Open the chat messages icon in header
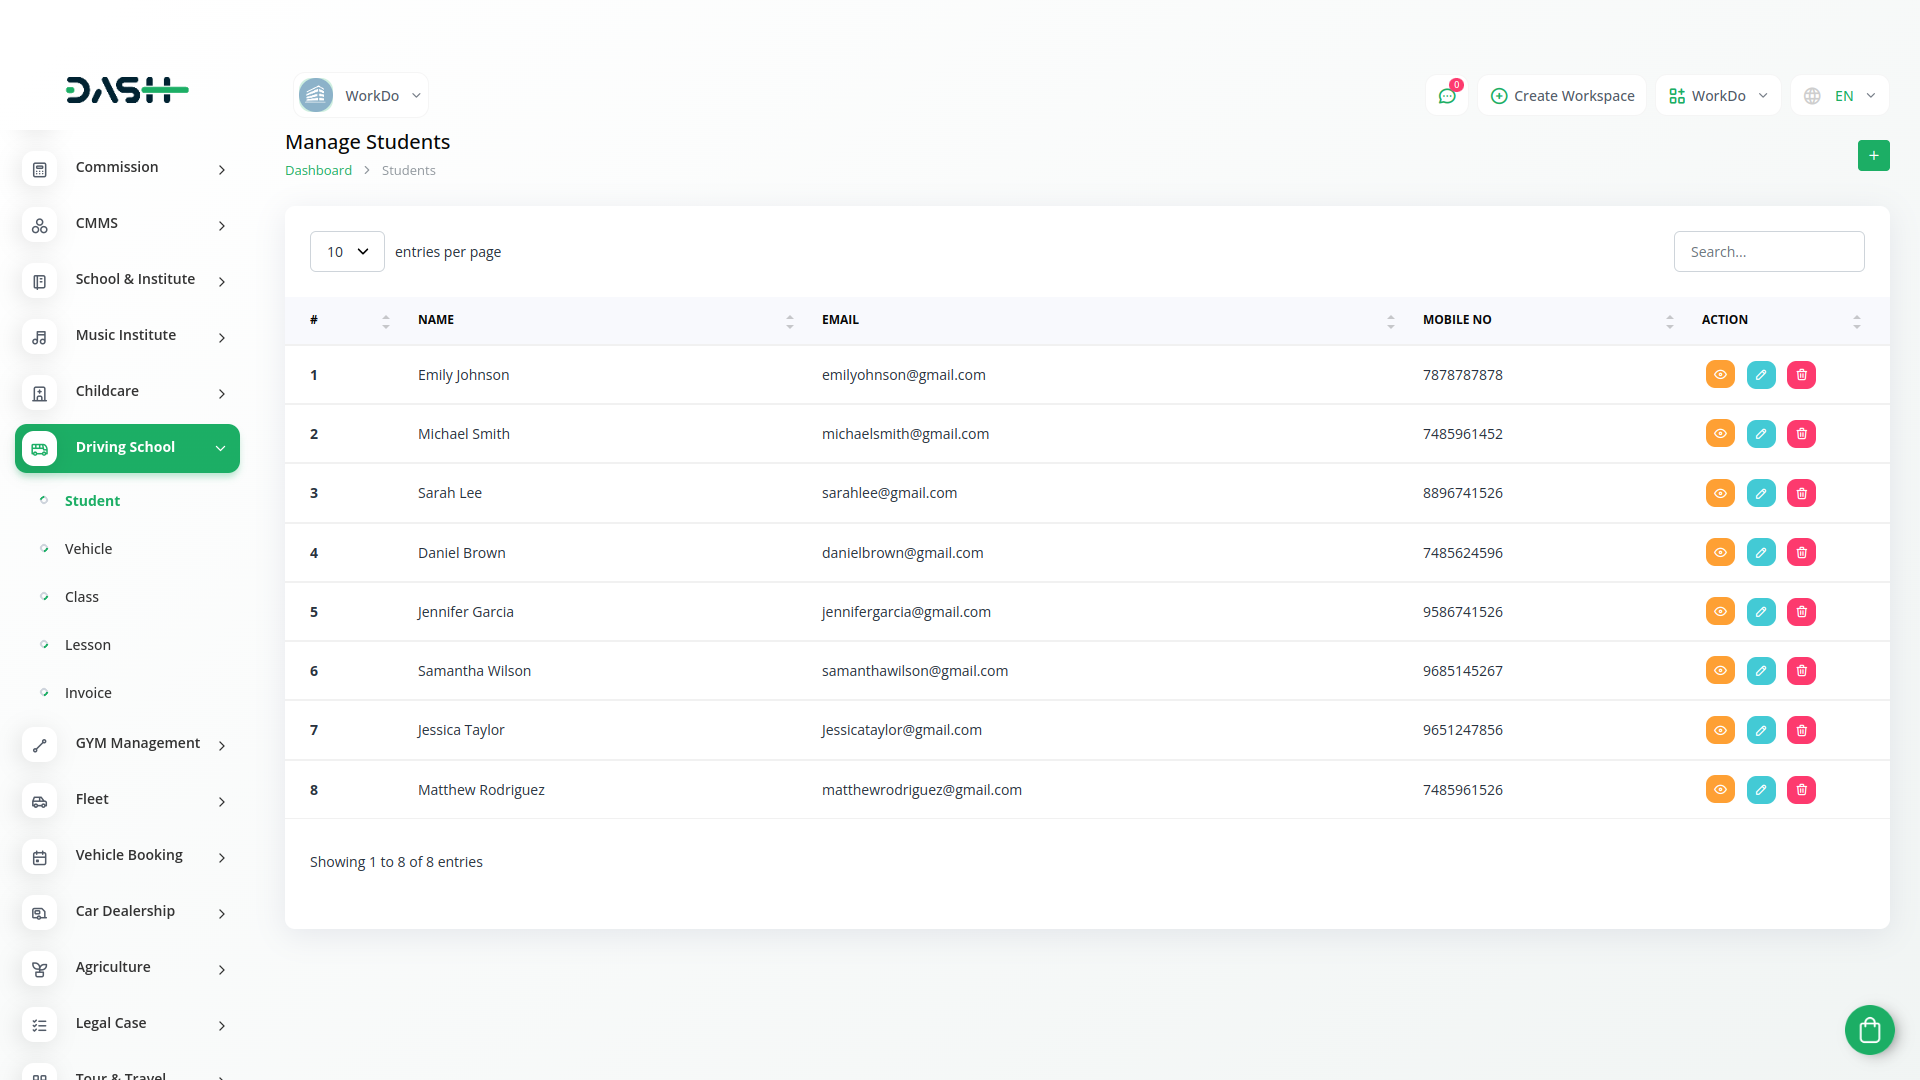1920x1080 pixels. pyautogui.click(x=1446, y=96)
